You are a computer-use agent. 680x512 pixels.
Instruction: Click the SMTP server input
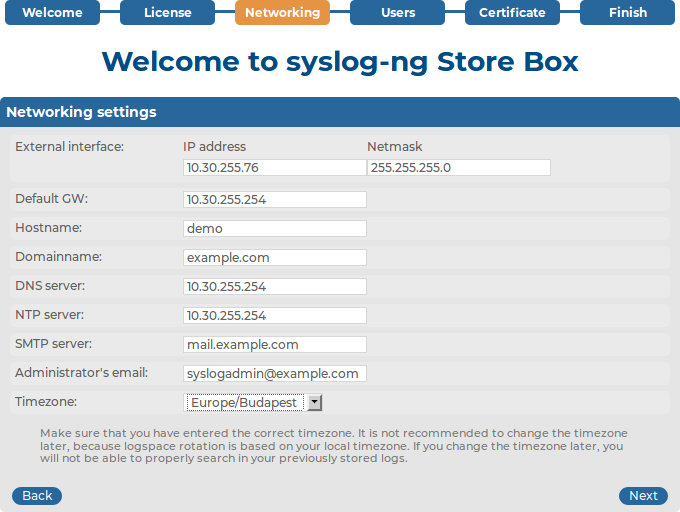pyautogui.click(x=275, y=345)
